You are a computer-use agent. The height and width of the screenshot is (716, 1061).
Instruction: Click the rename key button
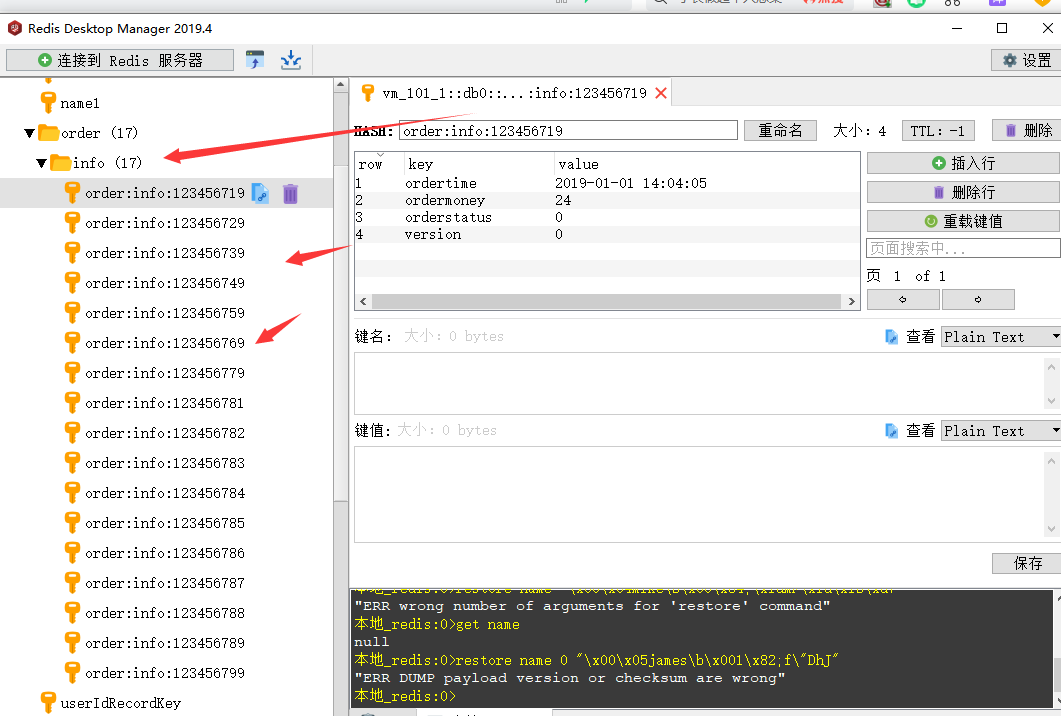tap(780, 131)
